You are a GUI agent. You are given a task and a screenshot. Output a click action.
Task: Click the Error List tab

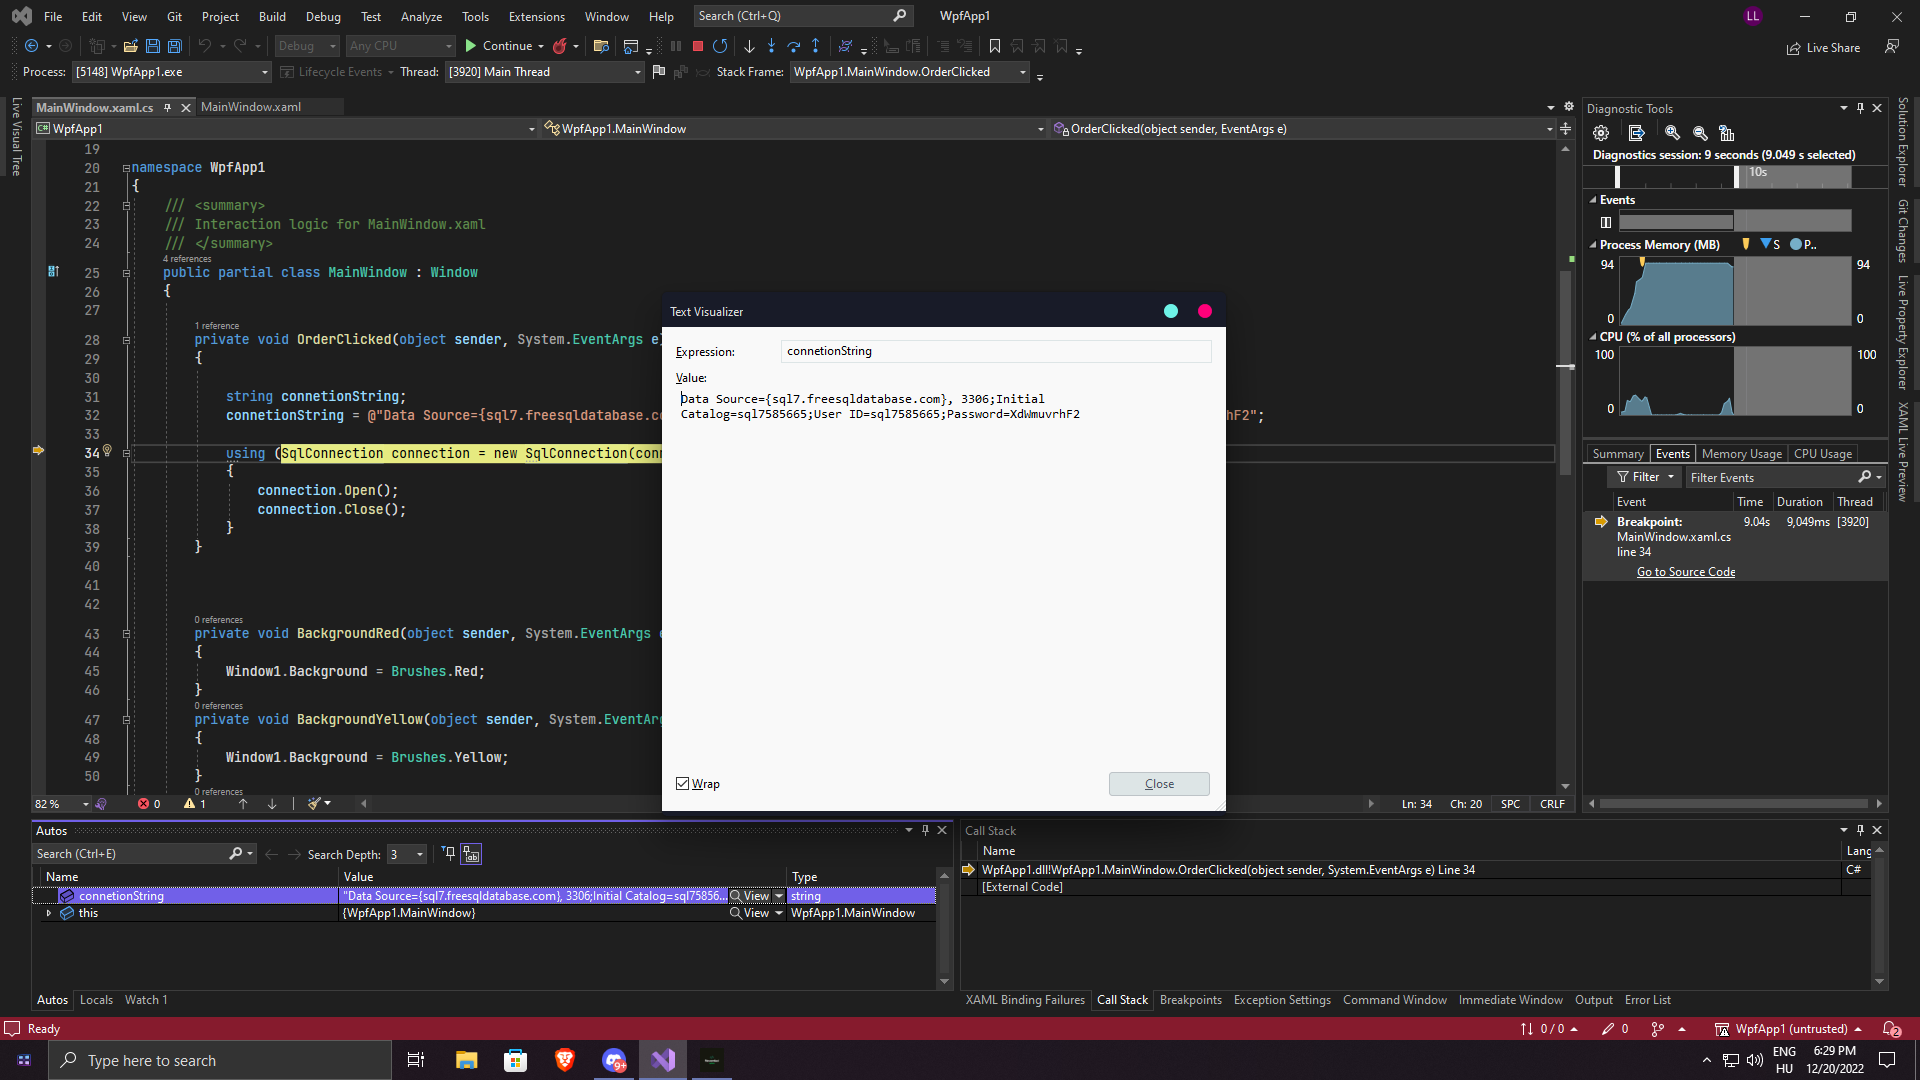(x=1647, y=1000)
